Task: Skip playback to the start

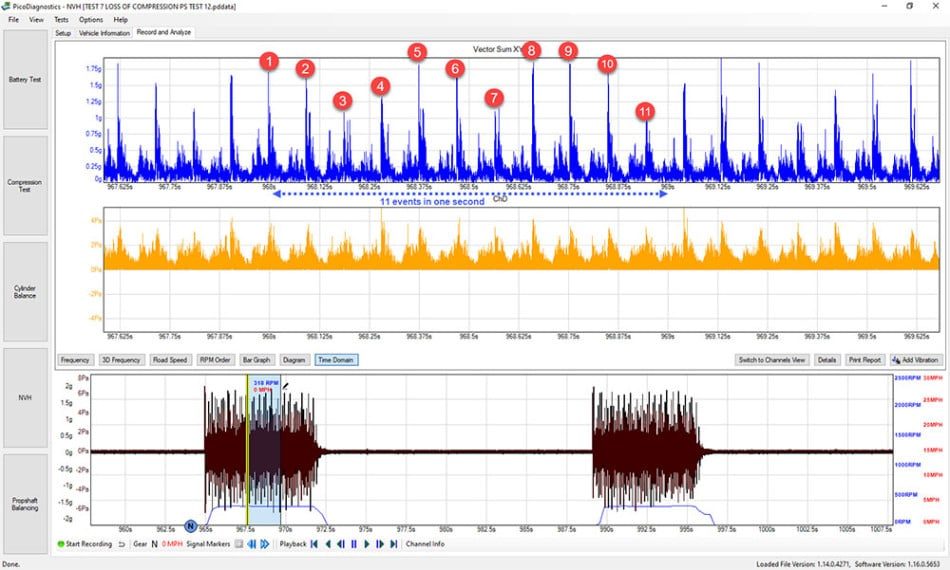Action: [314, 544]
